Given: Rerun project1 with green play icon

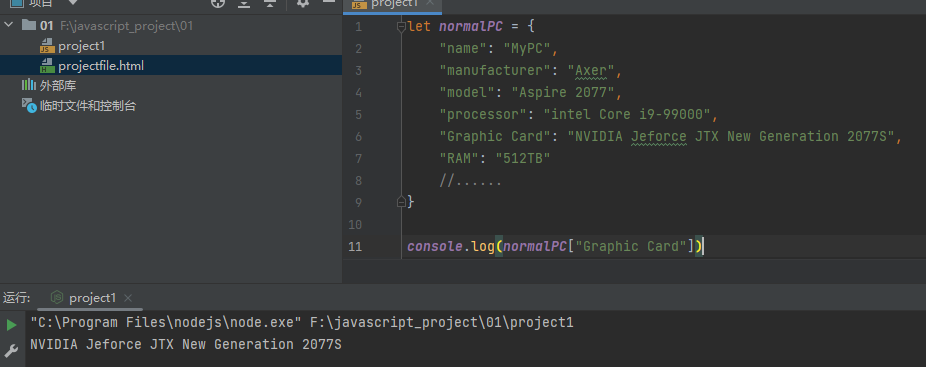Looking at the screenshot, I should [x=11, y=324].
